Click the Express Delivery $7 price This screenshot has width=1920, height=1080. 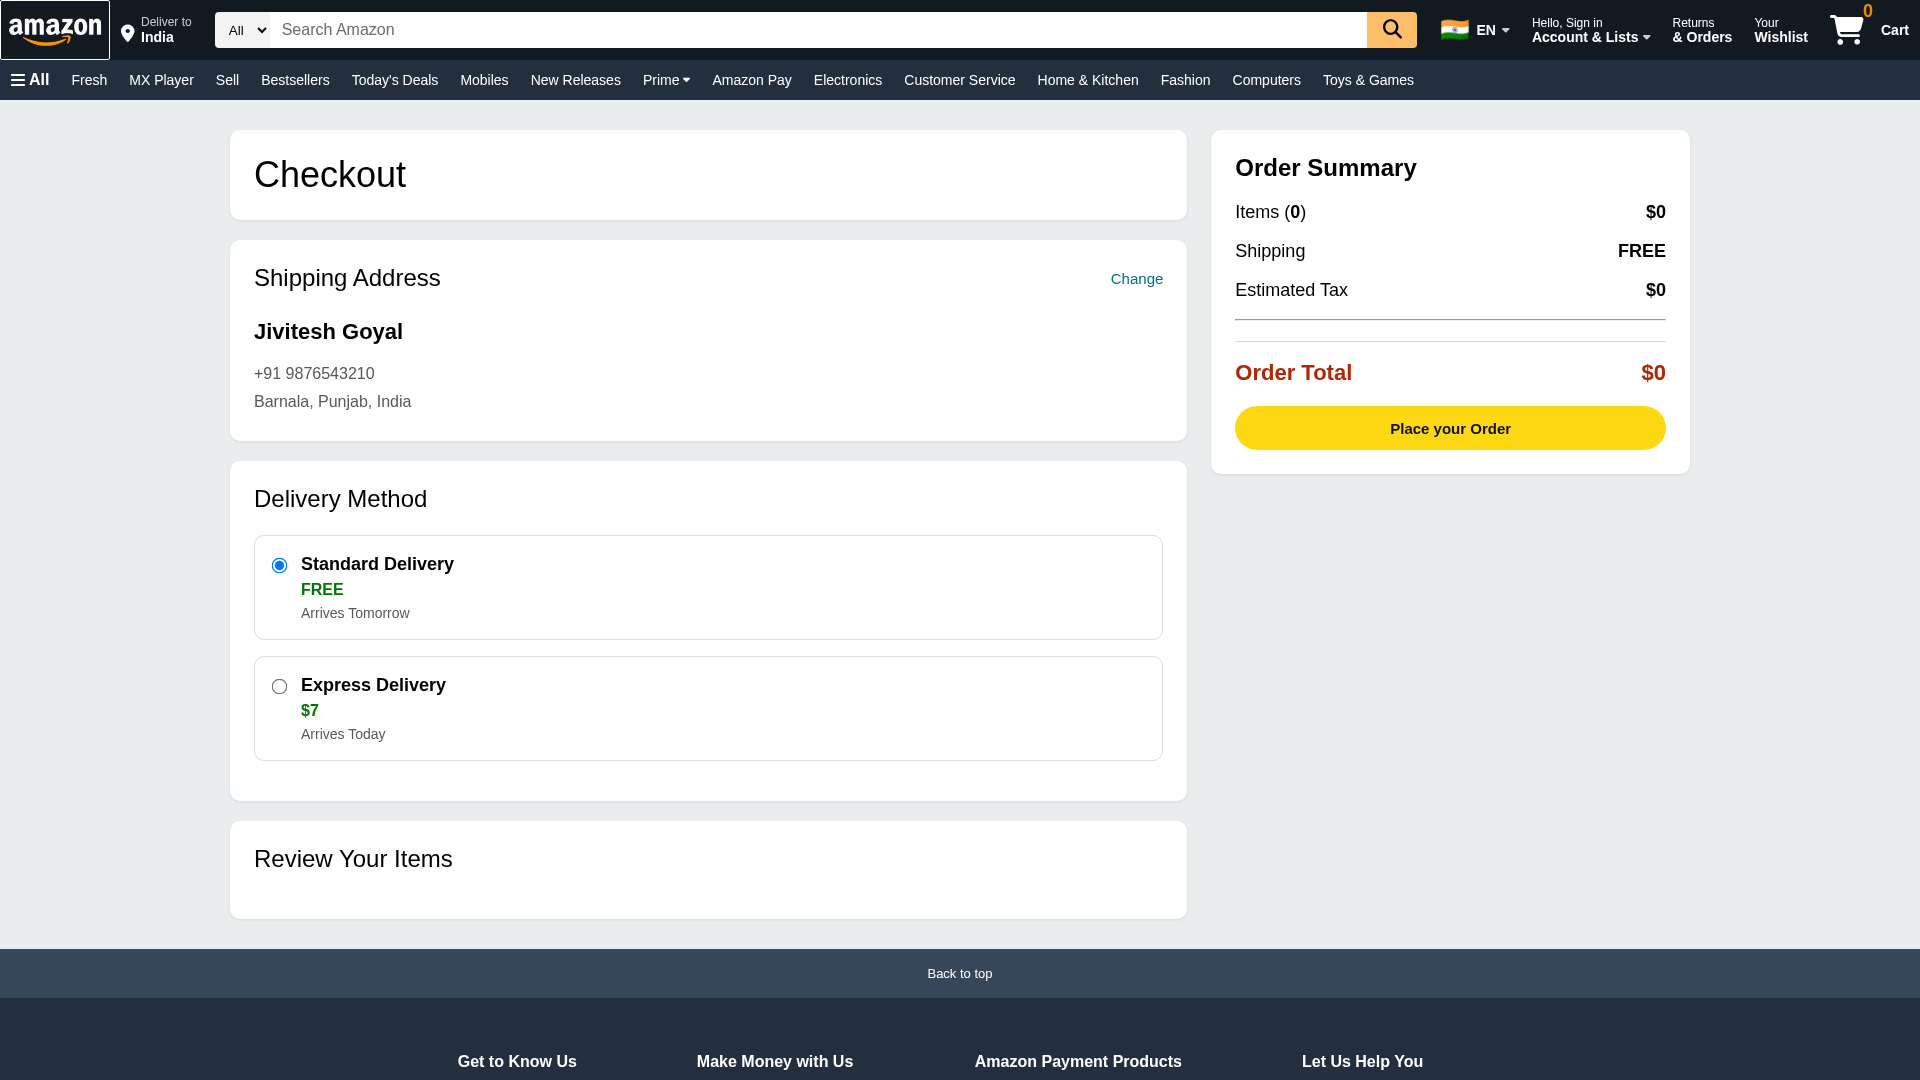click(310, 711)
